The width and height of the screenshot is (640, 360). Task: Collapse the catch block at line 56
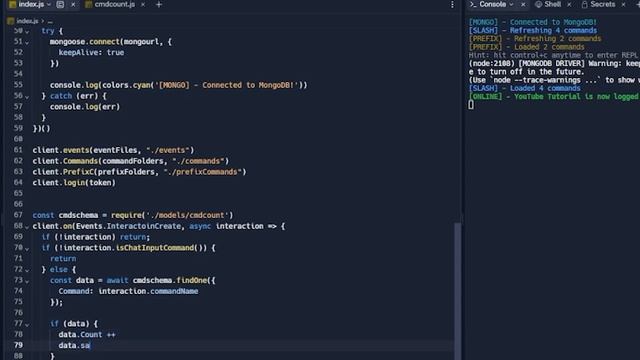click(27, 97)
